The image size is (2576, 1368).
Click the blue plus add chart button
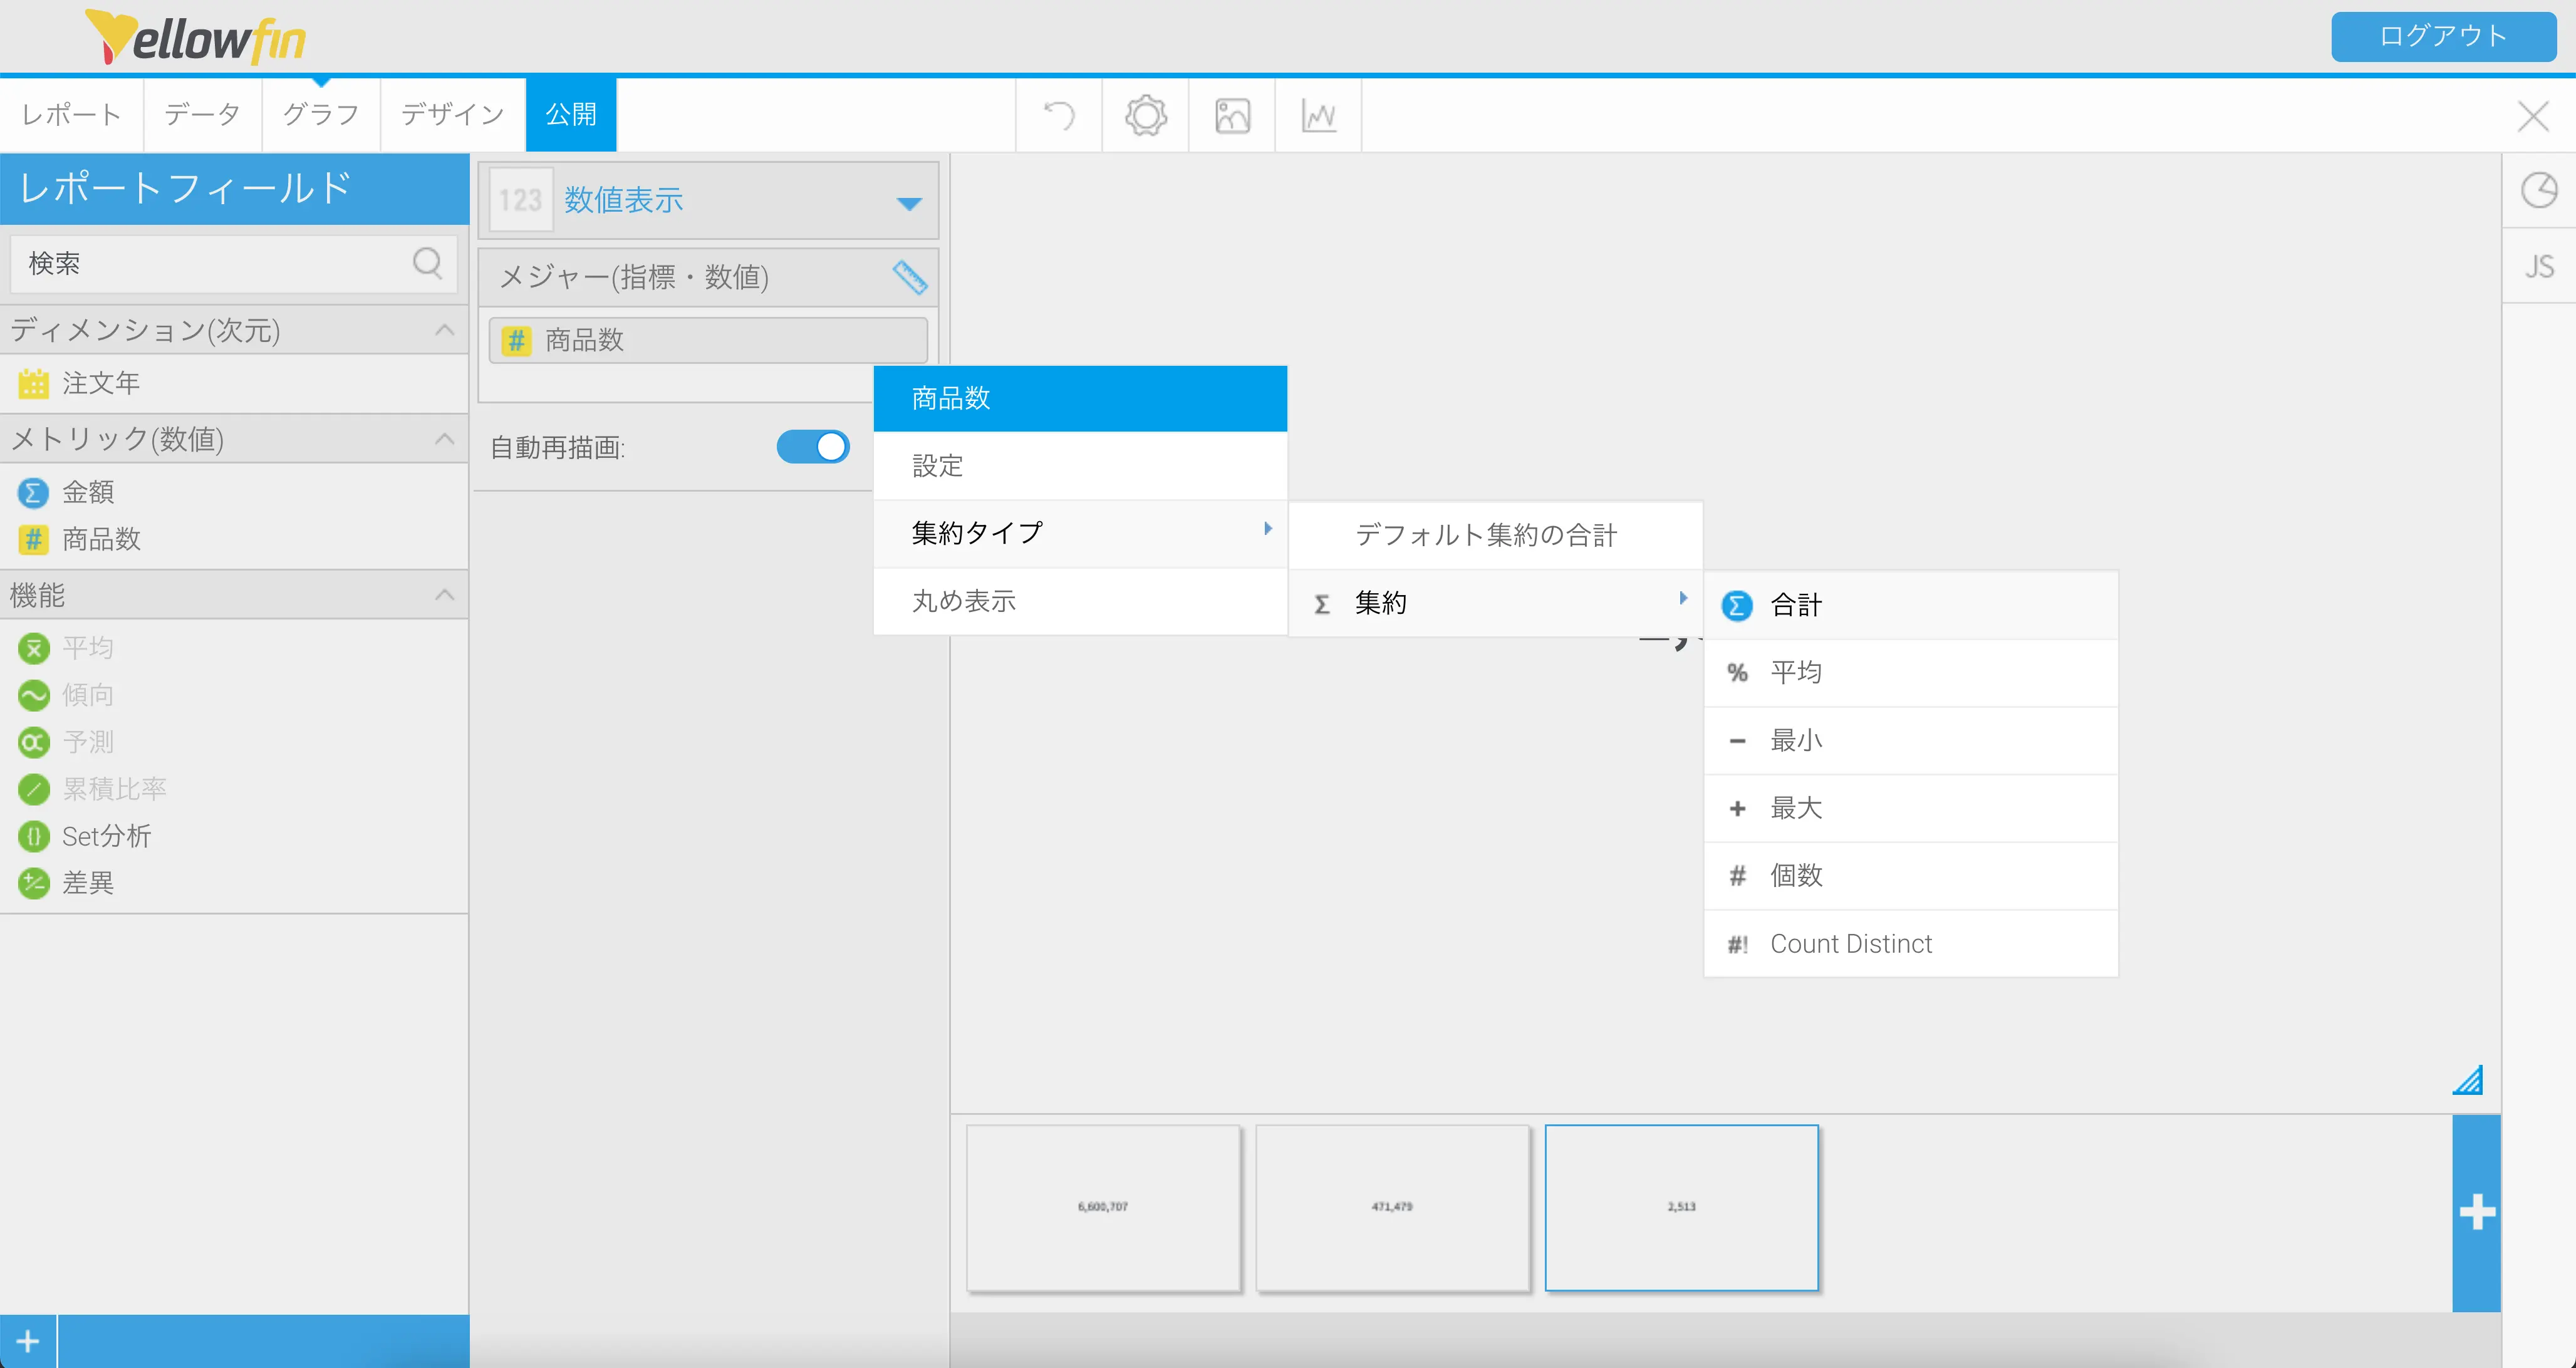click(x=2476, y=1212)
